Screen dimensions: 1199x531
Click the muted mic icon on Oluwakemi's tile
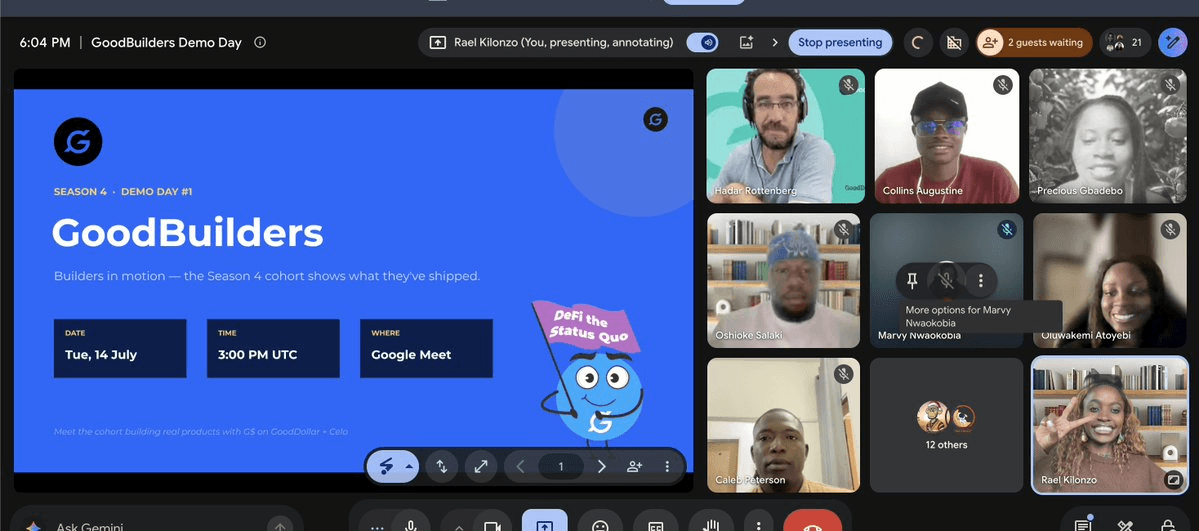point(1170,229)
